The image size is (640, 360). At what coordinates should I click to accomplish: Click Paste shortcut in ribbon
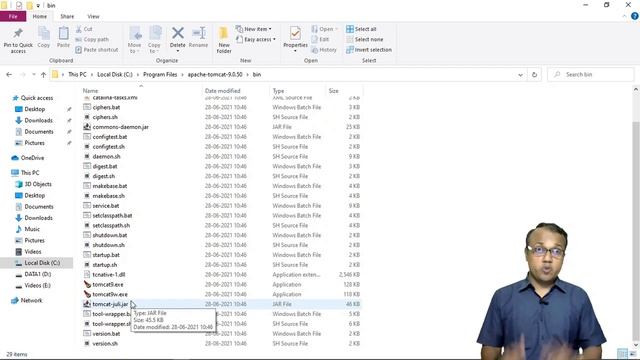[x=97, y=49]
